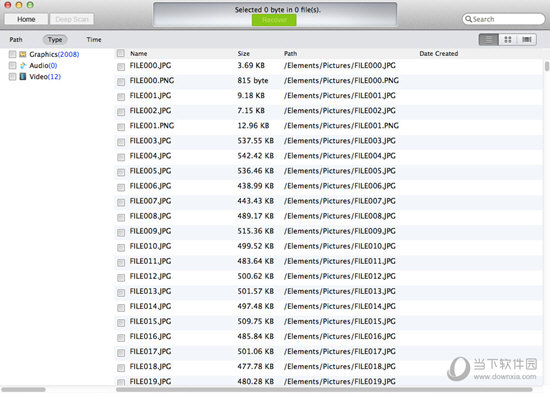The image size is (550, 393).
Task: Check the box for FILE002.JPG
Action: point(121,112)
